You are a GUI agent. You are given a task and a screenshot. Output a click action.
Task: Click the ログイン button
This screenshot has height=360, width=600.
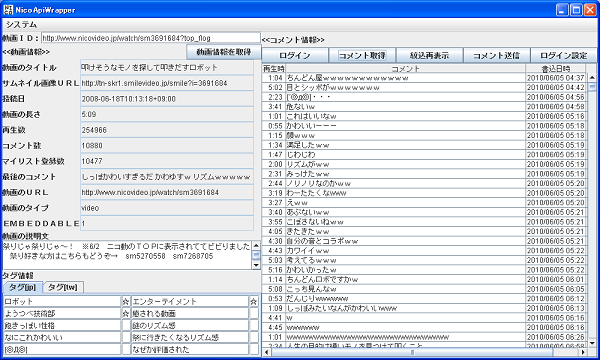[295, 55]
